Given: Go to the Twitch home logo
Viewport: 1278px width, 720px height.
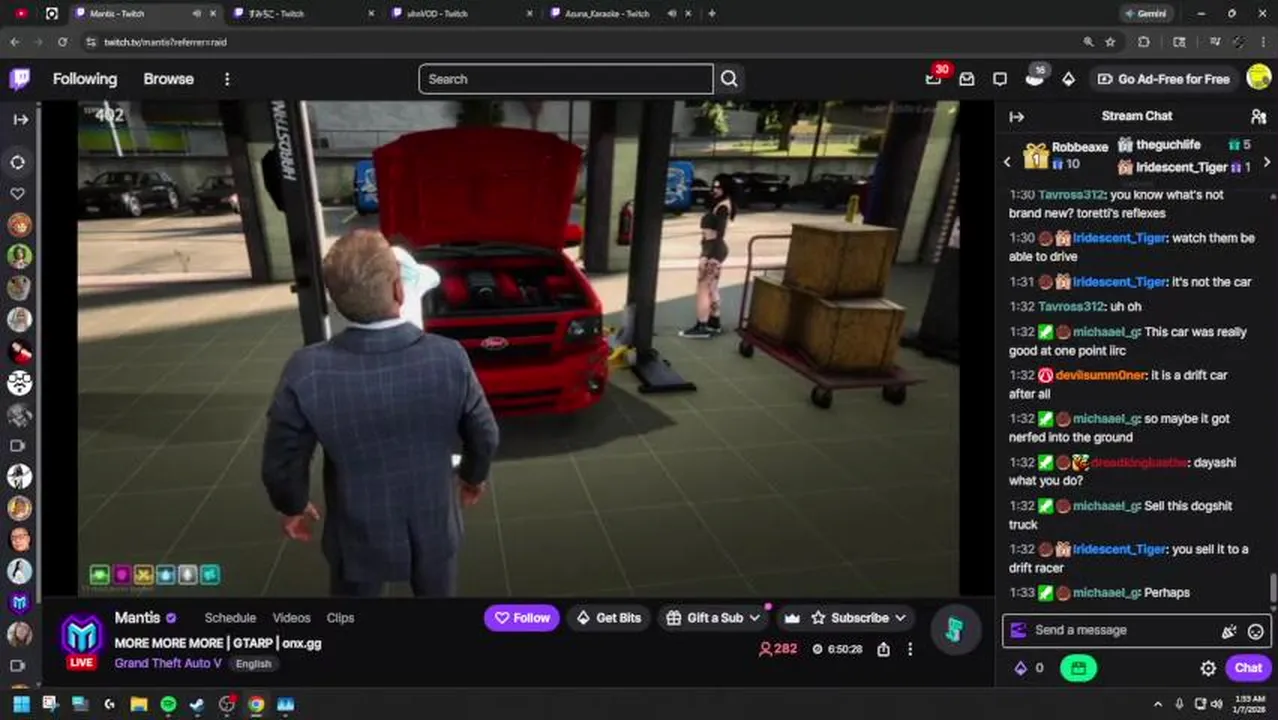Looking at the screenshot, I should tap(19, 79).
